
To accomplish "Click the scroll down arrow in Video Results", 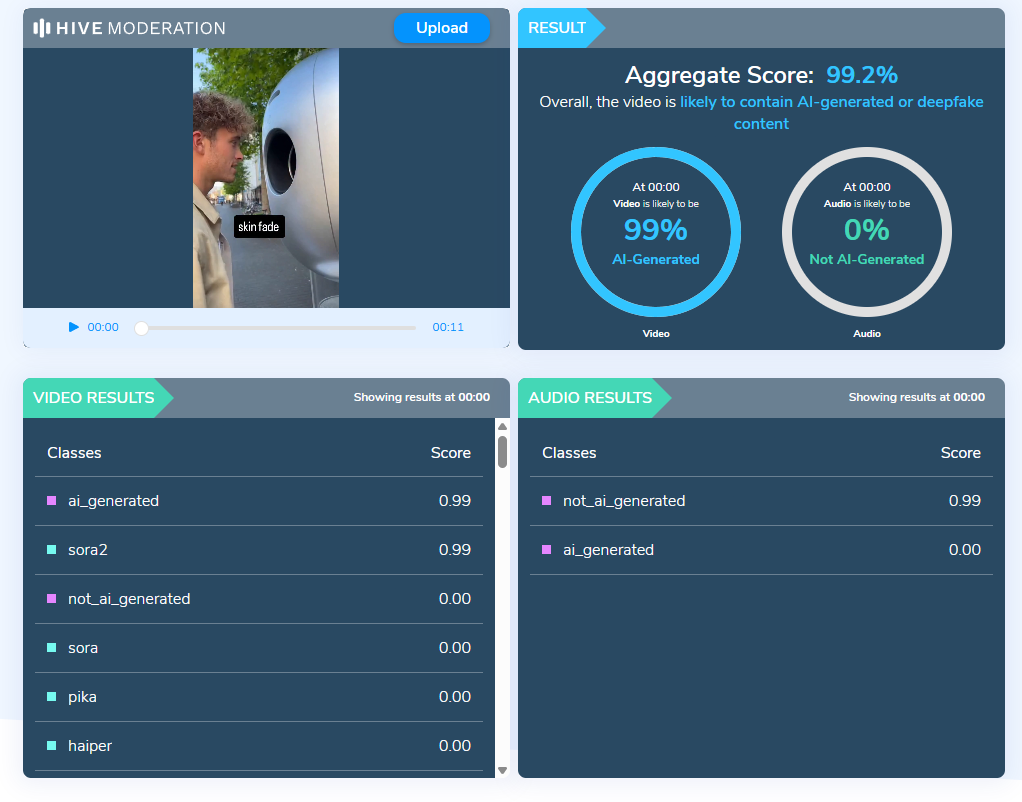I will point(502,770).
